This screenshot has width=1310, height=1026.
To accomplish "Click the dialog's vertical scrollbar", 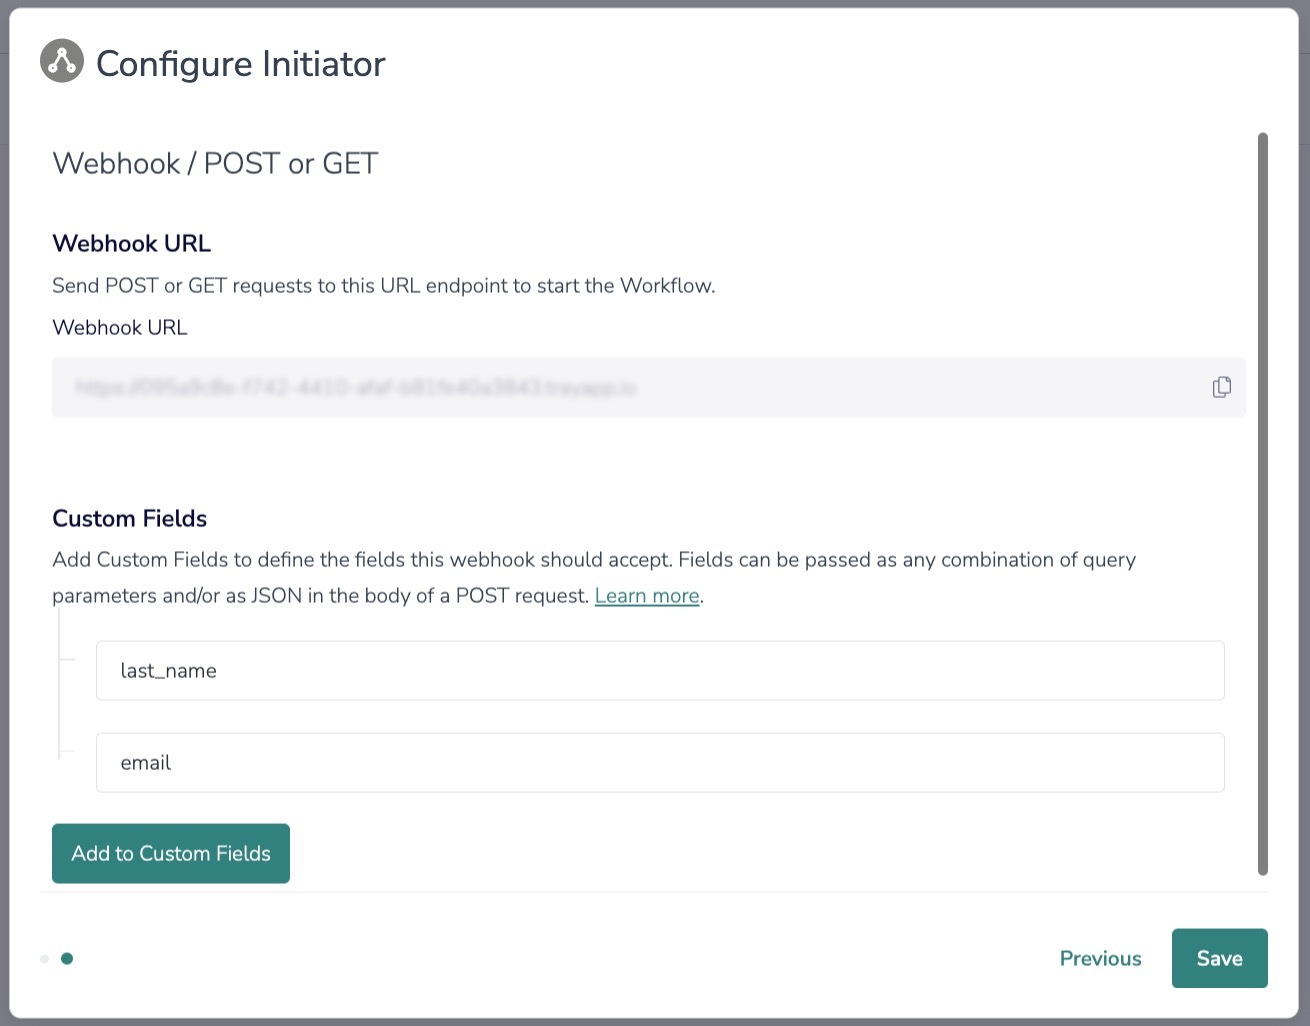I will [1262, 504].
